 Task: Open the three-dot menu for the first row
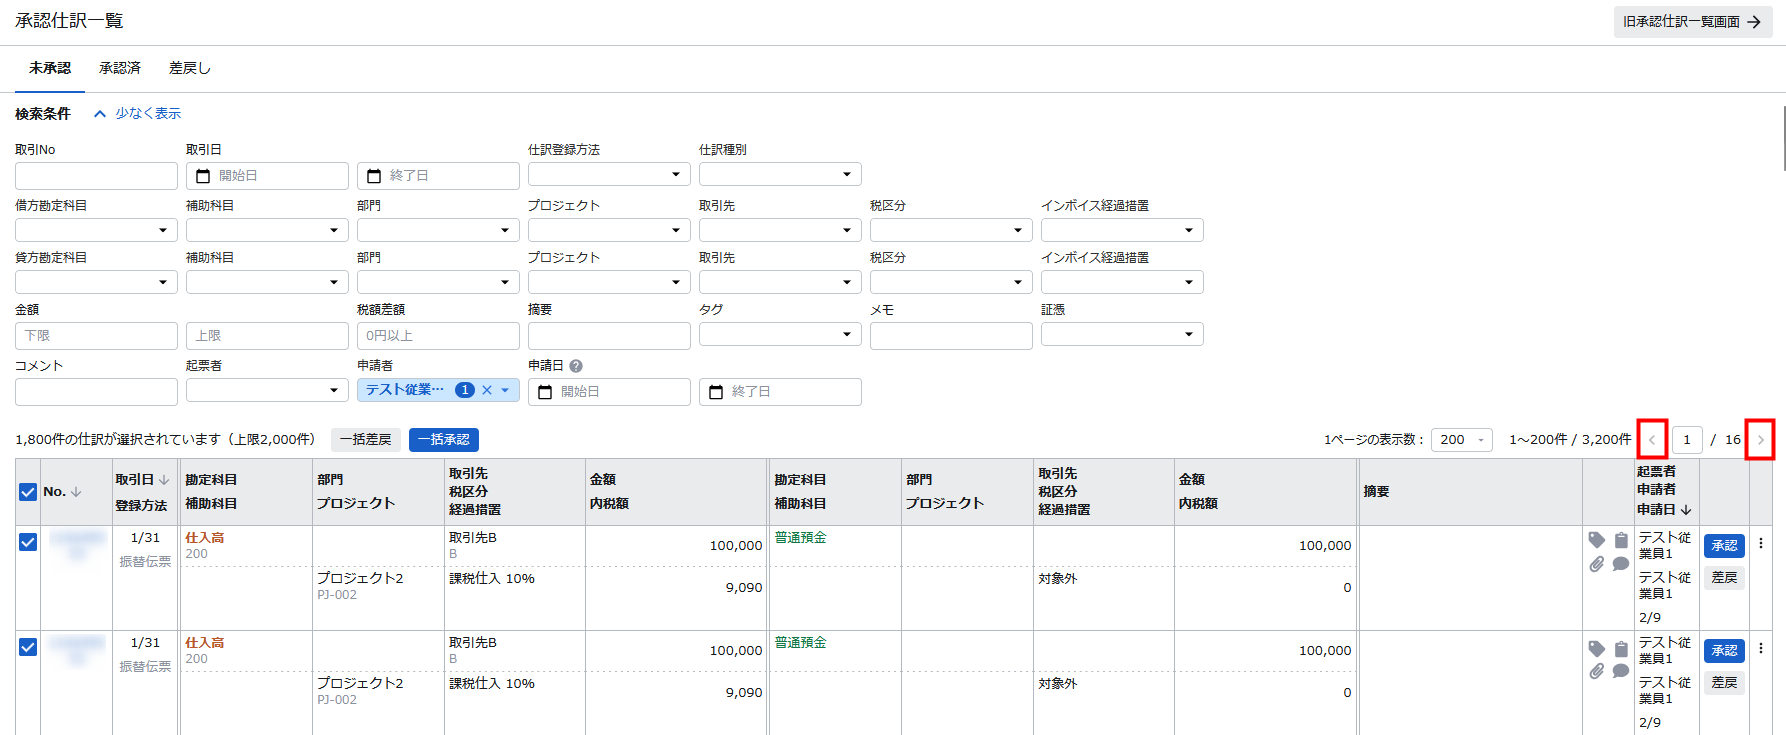click(x=1761, y=543)
